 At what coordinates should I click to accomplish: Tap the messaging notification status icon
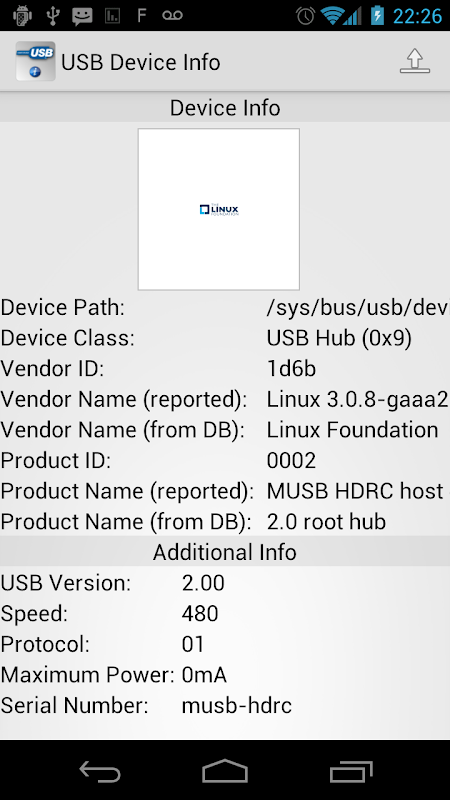pyautogui.click(x=82, y=16)
